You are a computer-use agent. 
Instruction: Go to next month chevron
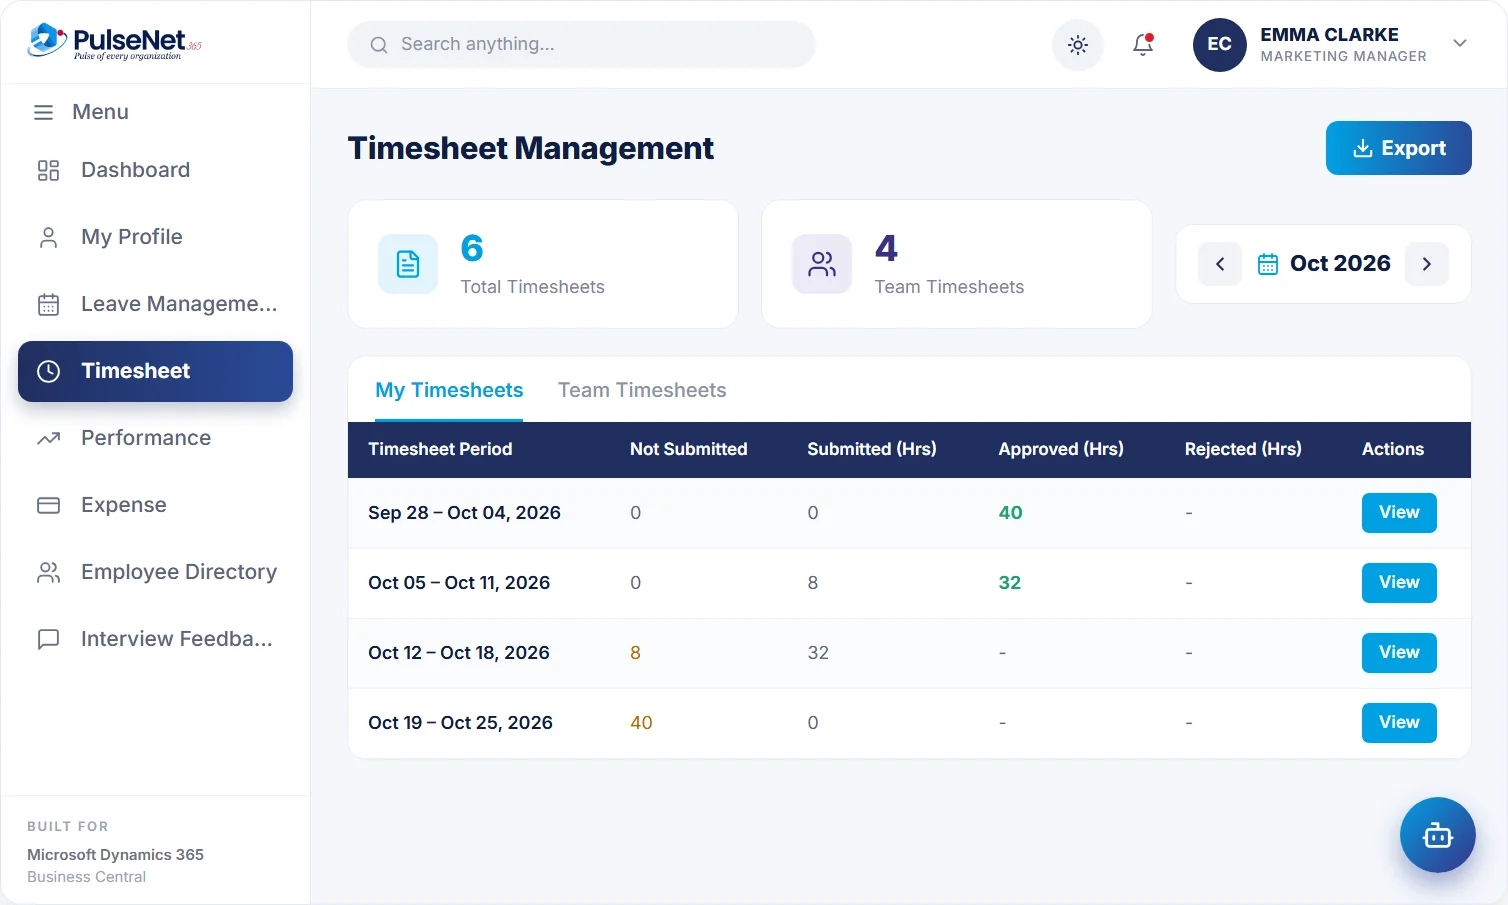coord(1427,264)
